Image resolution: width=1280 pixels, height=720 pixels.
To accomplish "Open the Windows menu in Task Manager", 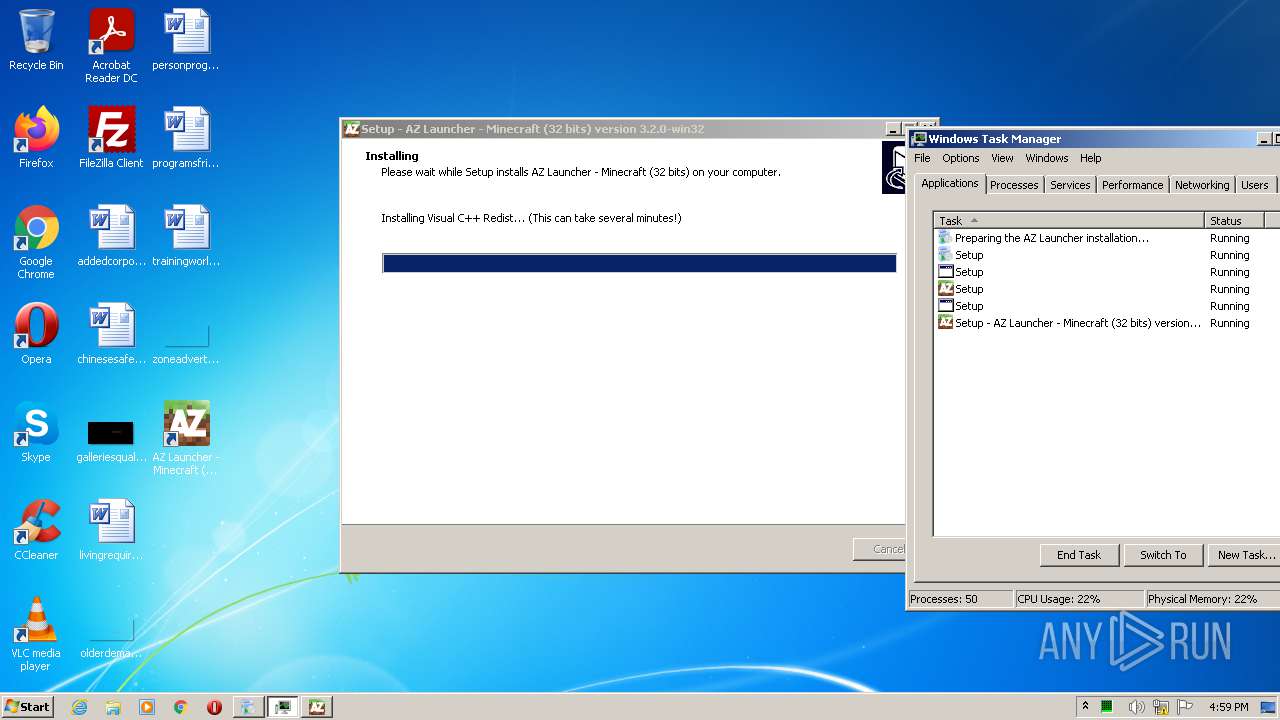I will coord(1046,158).
